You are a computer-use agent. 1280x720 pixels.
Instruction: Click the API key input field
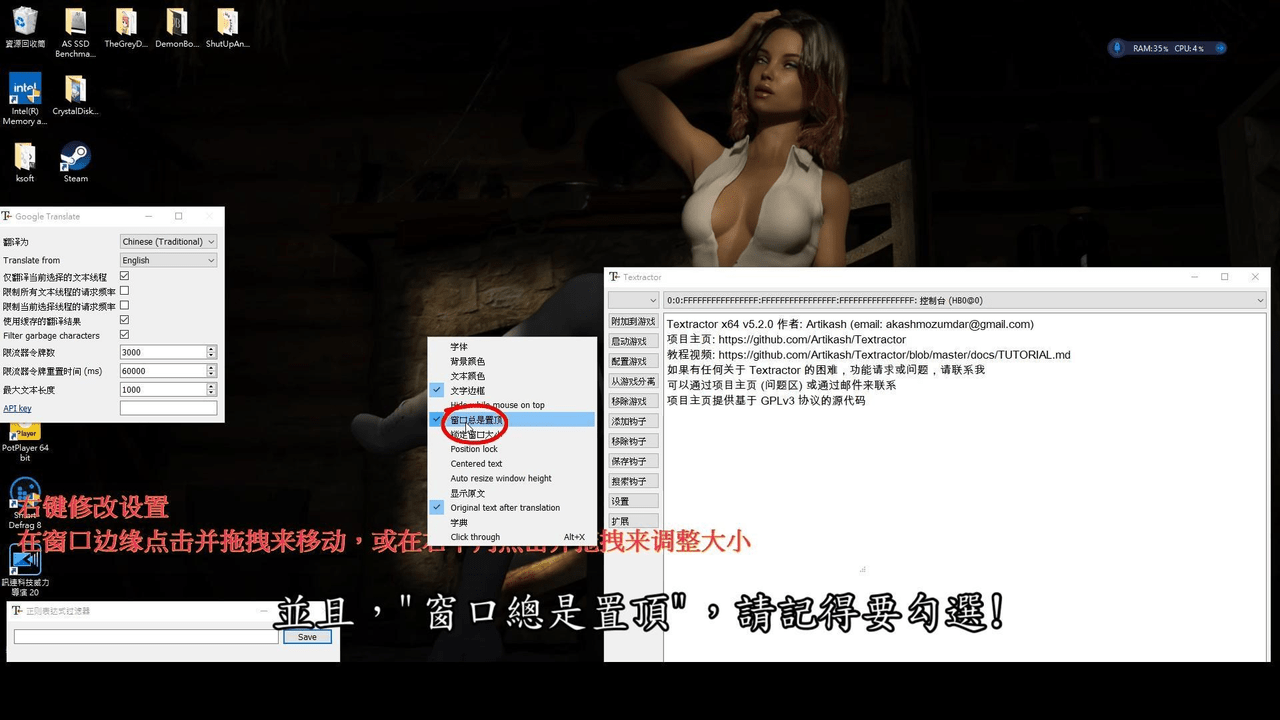(168, 408)
